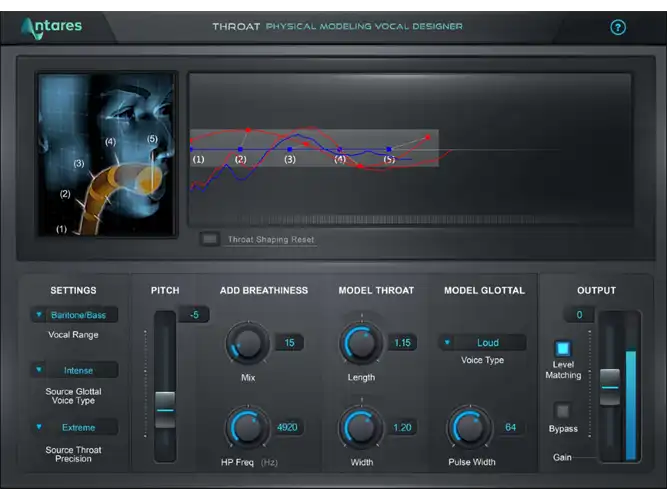Click the HP Freq knob
667x500 pixels.
(247, 427)
